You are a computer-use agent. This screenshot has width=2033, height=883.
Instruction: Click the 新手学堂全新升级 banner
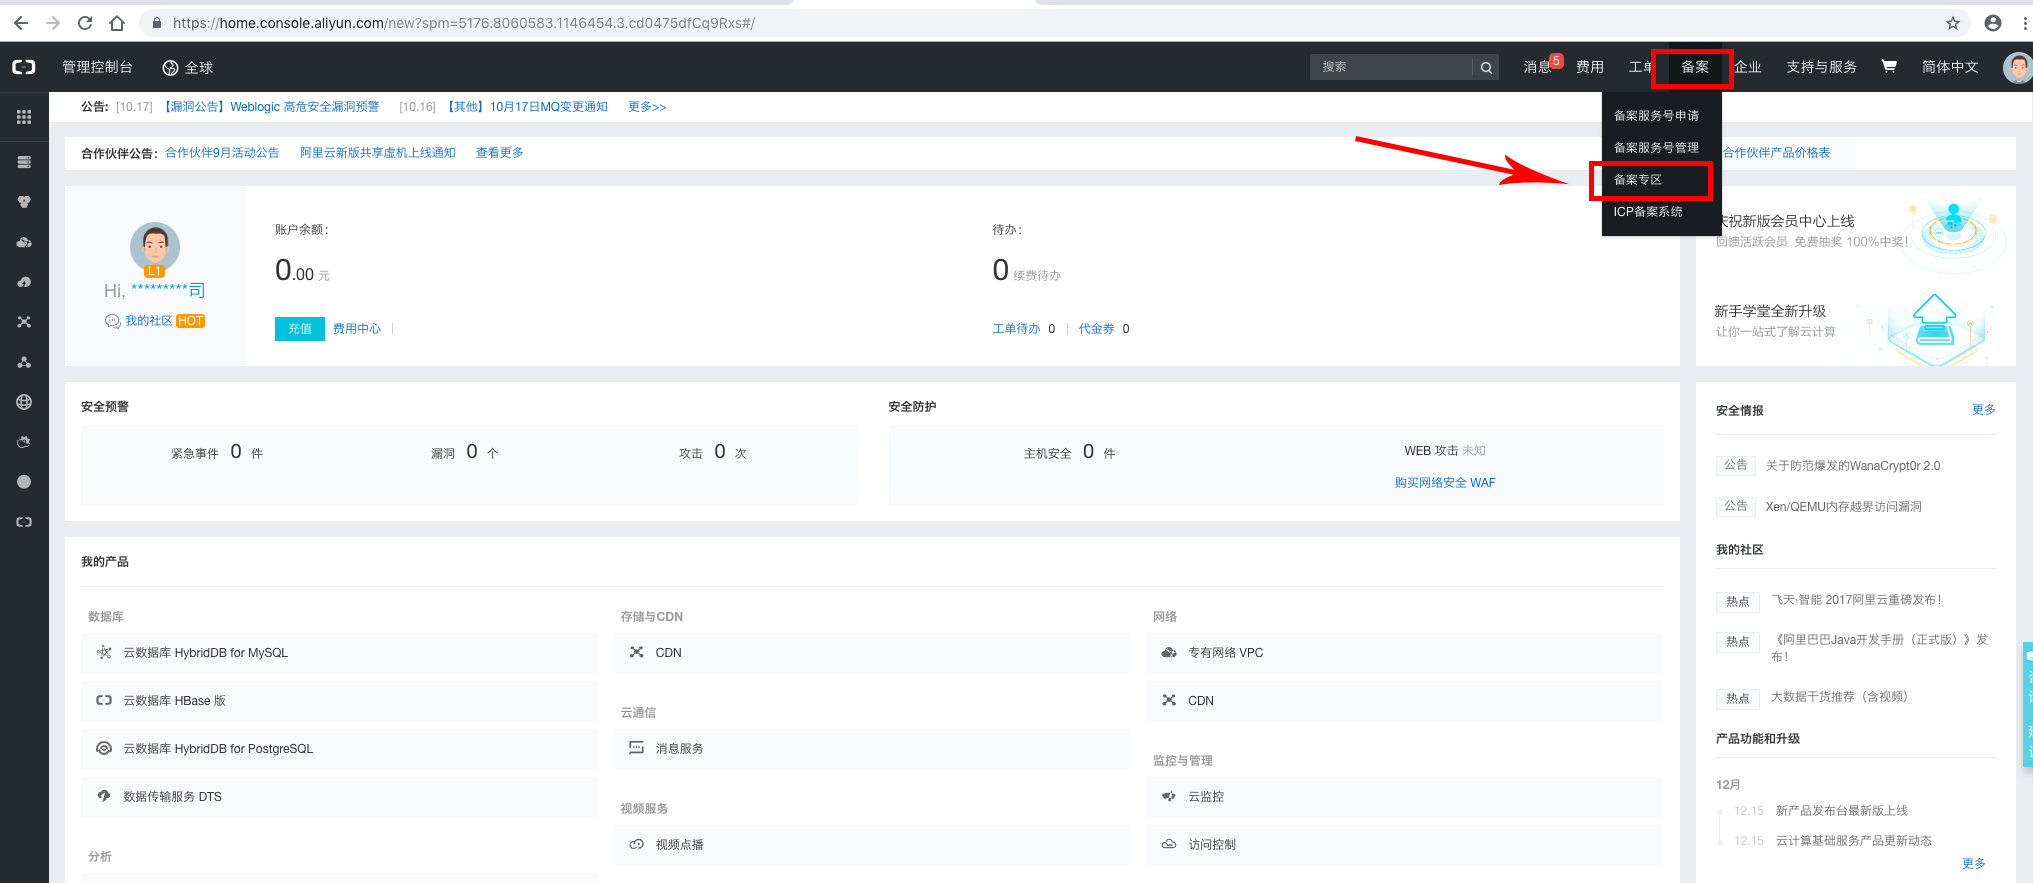pyautogui.click(x=1856, y=326)
